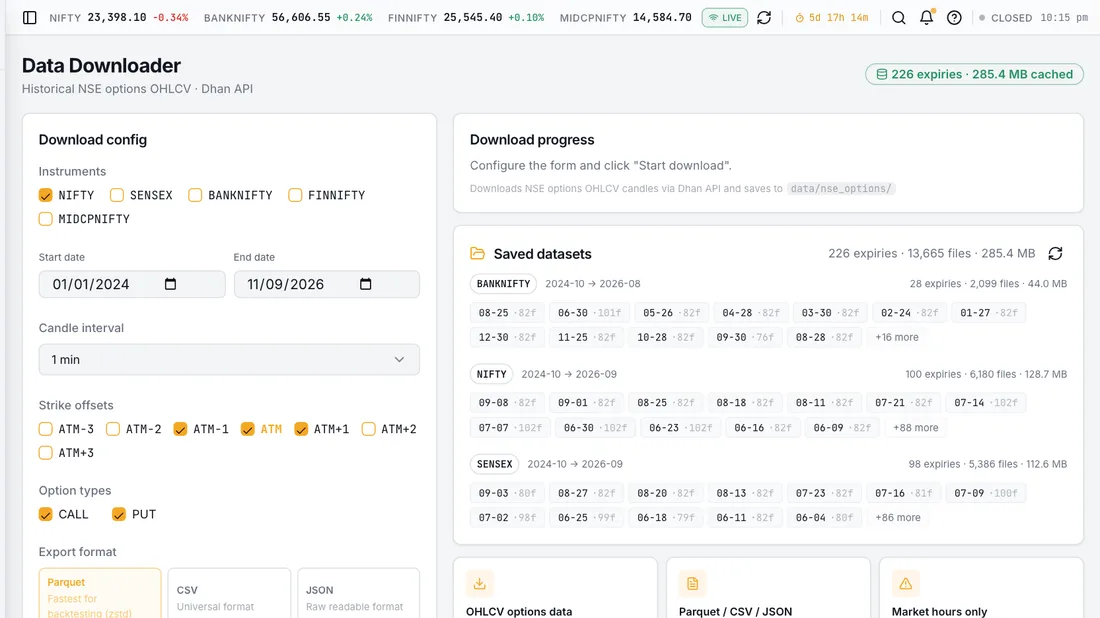Select SENSEX expiry chip 06-18 79f

pos(666,517)
